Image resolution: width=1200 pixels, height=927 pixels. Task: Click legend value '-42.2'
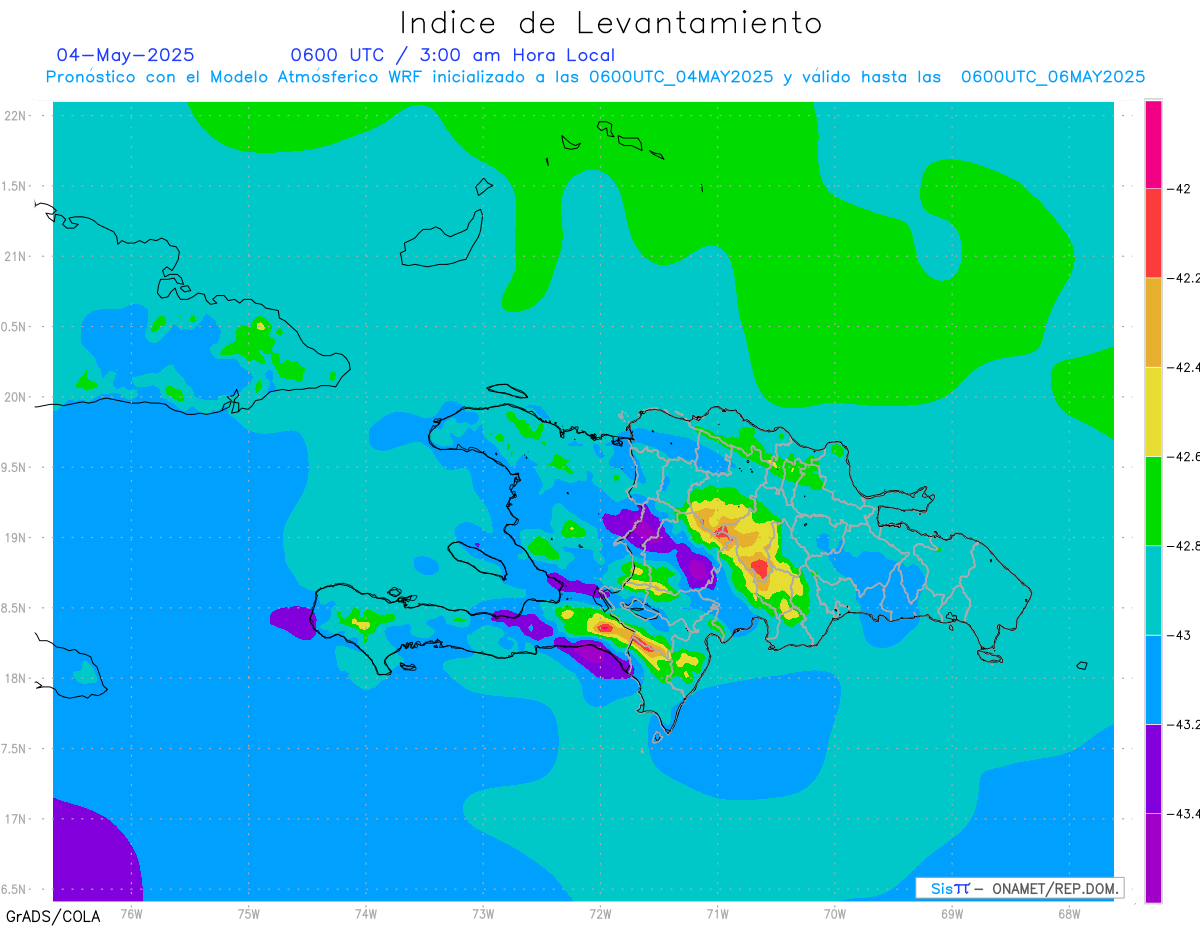coord(1184,278)
